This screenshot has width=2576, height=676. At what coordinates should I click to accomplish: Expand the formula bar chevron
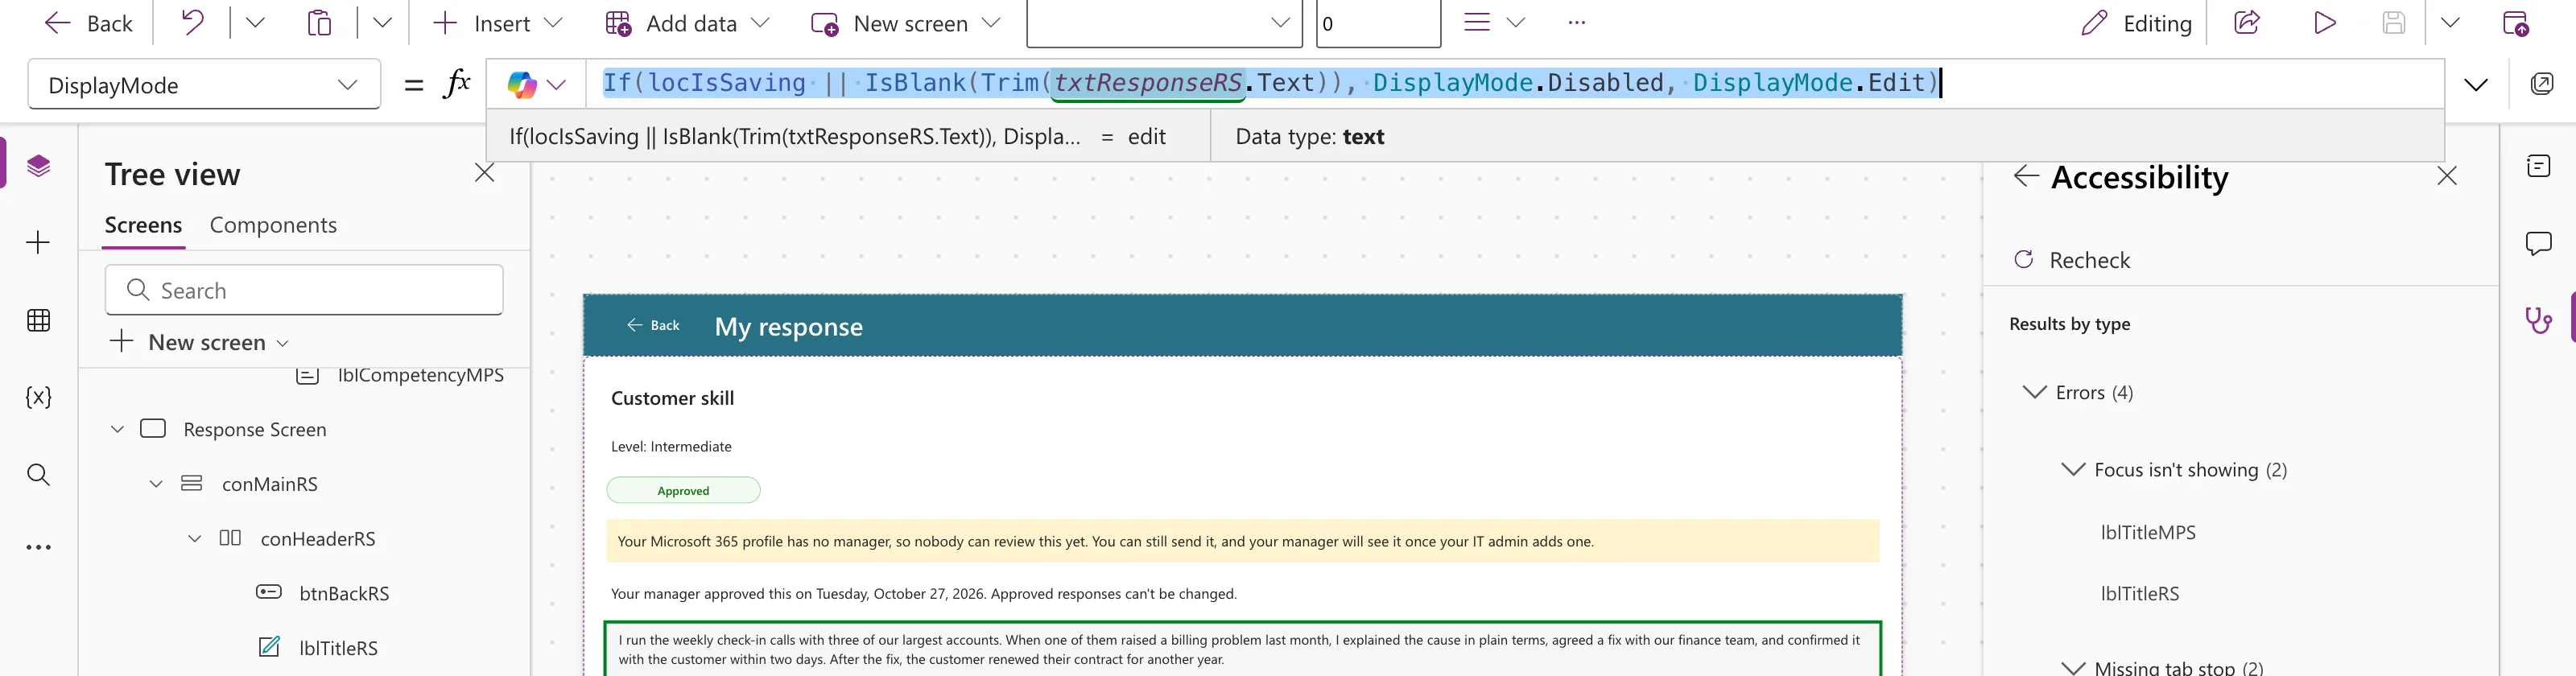click(2475, 85)
